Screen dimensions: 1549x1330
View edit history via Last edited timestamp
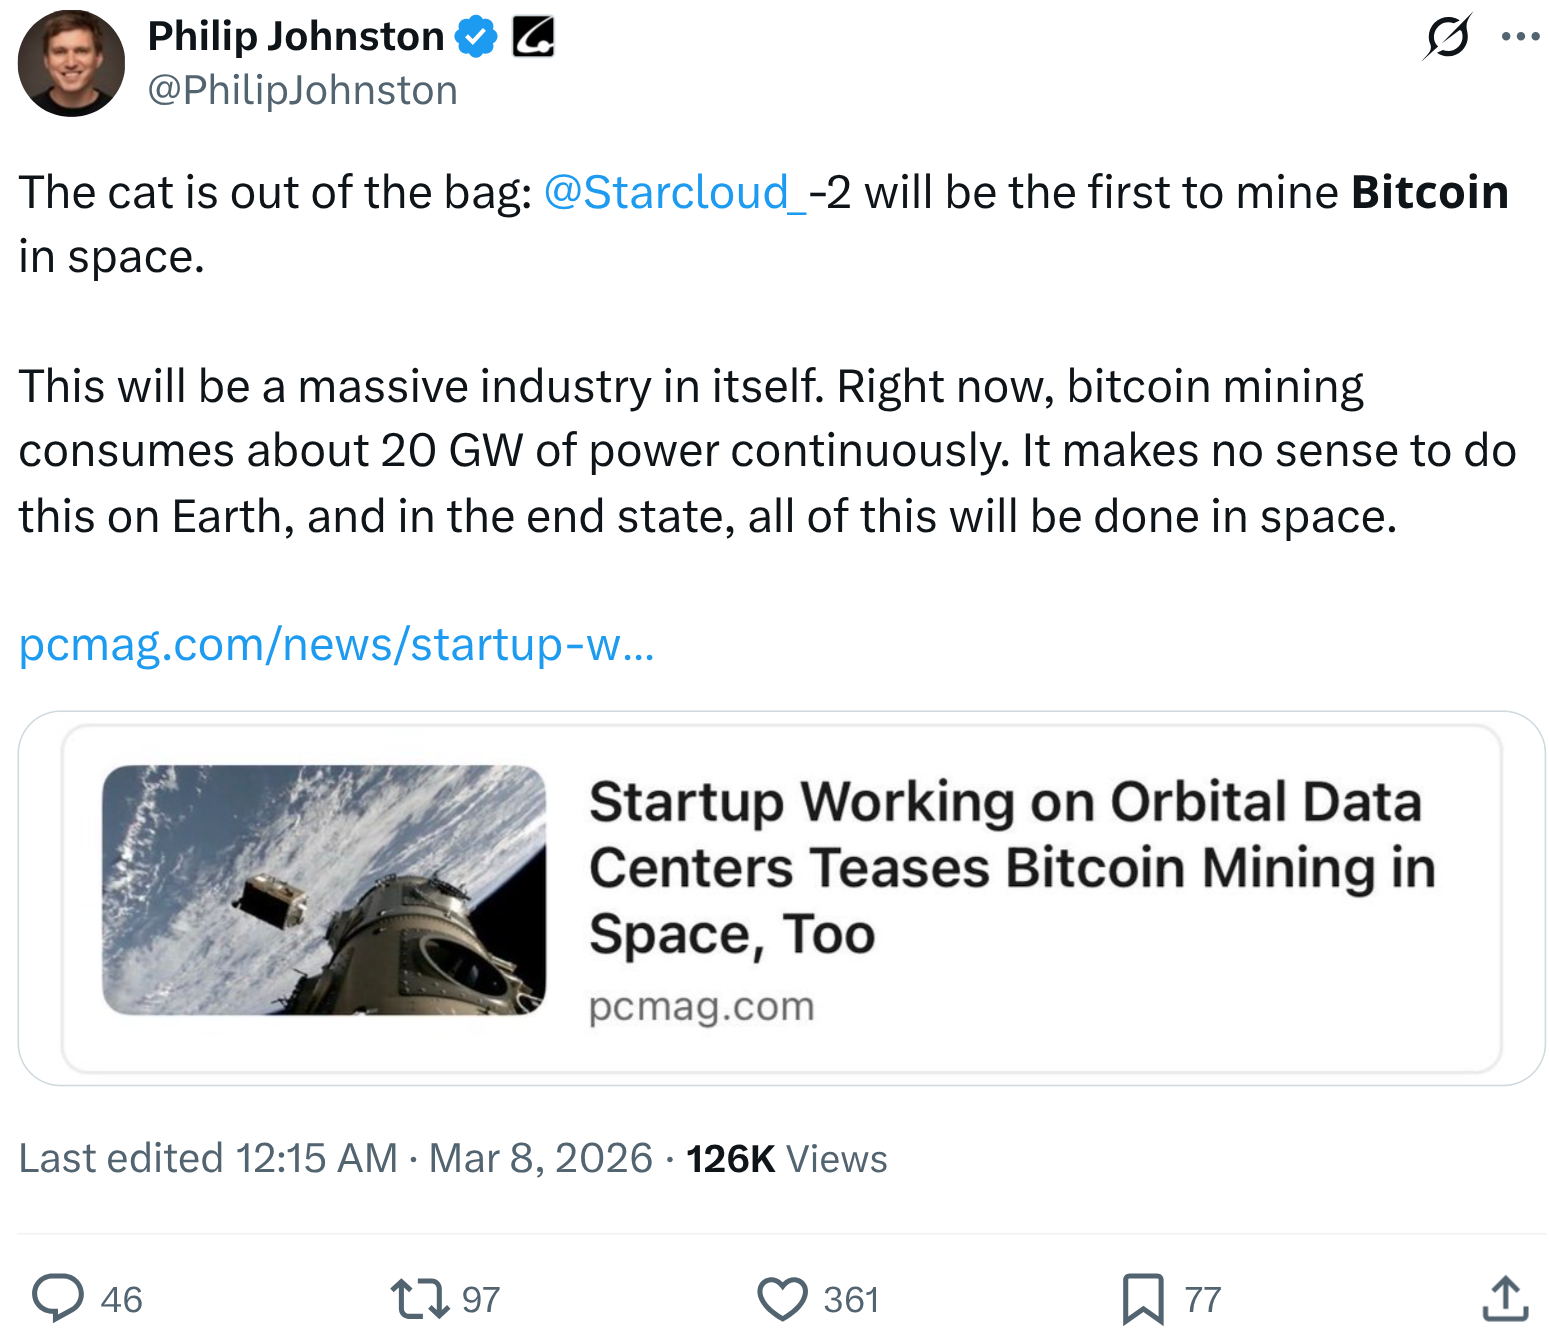coord(335,1158)
